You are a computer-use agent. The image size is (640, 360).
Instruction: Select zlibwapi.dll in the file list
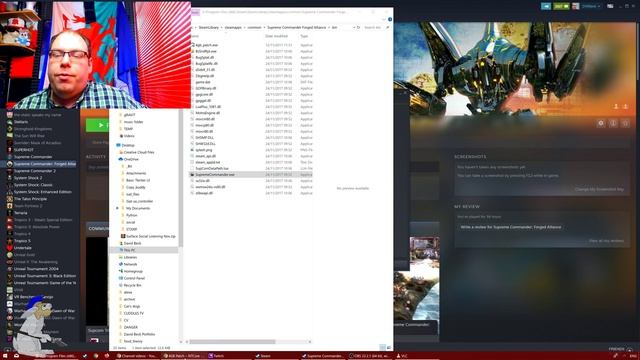click(x=204, y=193)
